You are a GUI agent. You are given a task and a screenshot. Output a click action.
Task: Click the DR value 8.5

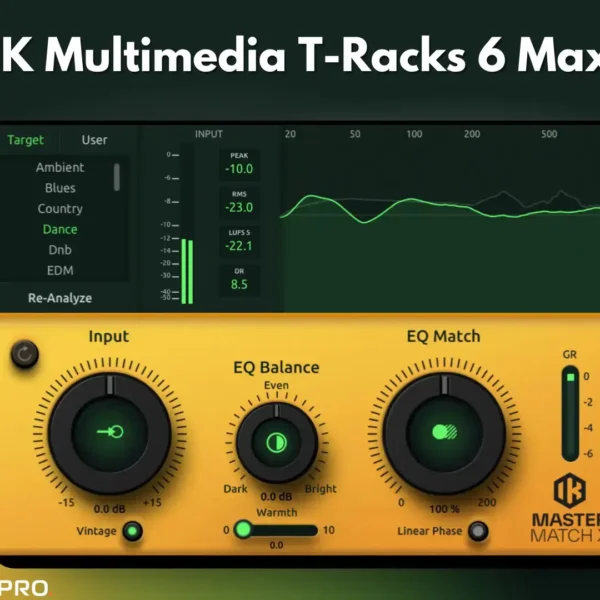(239, 285)
